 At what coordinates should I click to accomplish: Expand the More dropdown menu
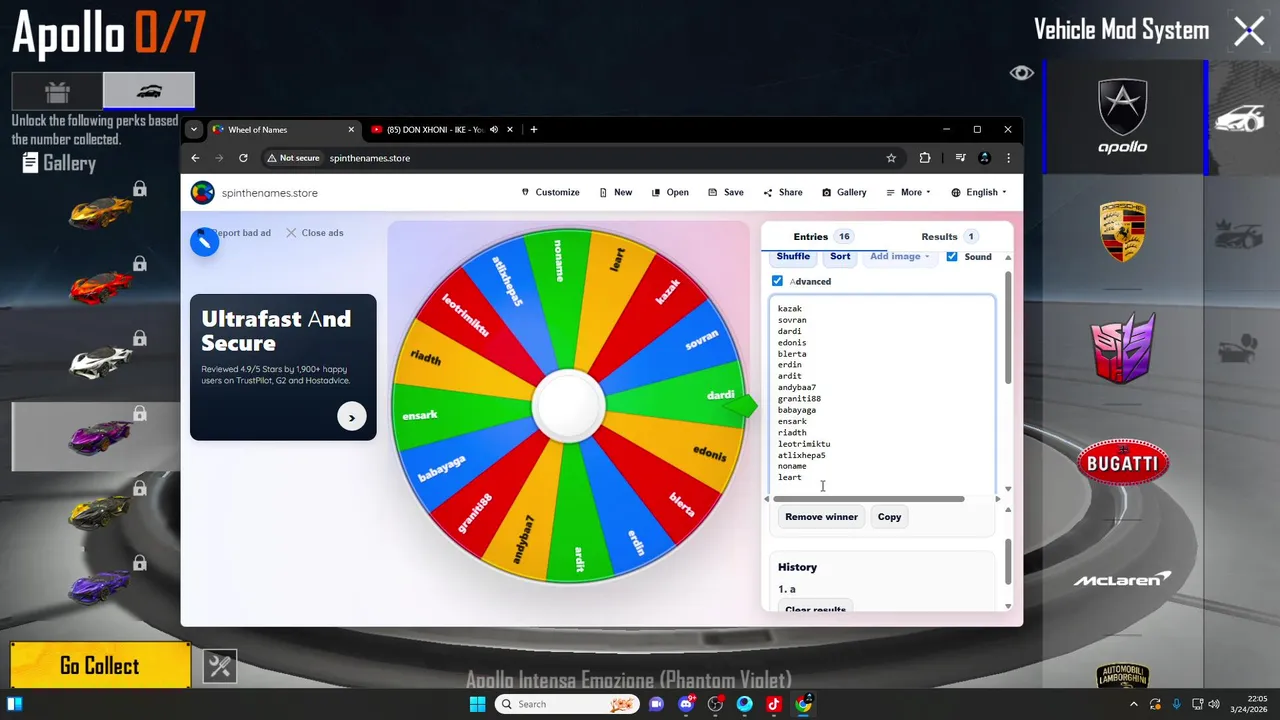pos(907,192)
